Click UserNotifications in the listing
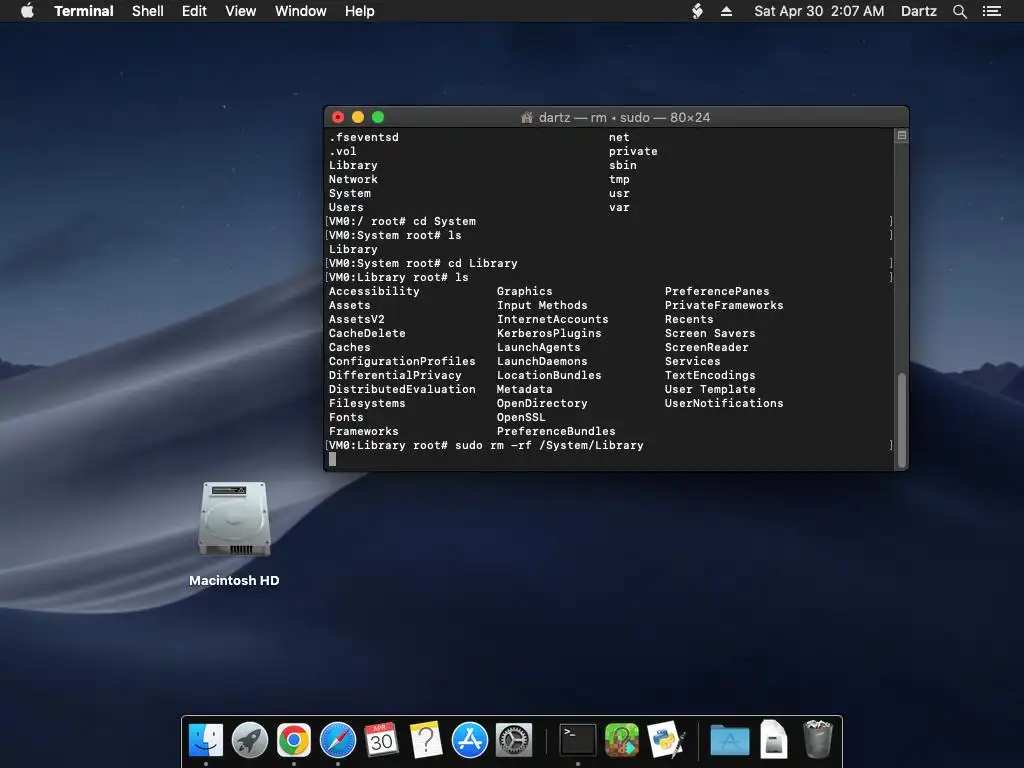 pos(724,403)
